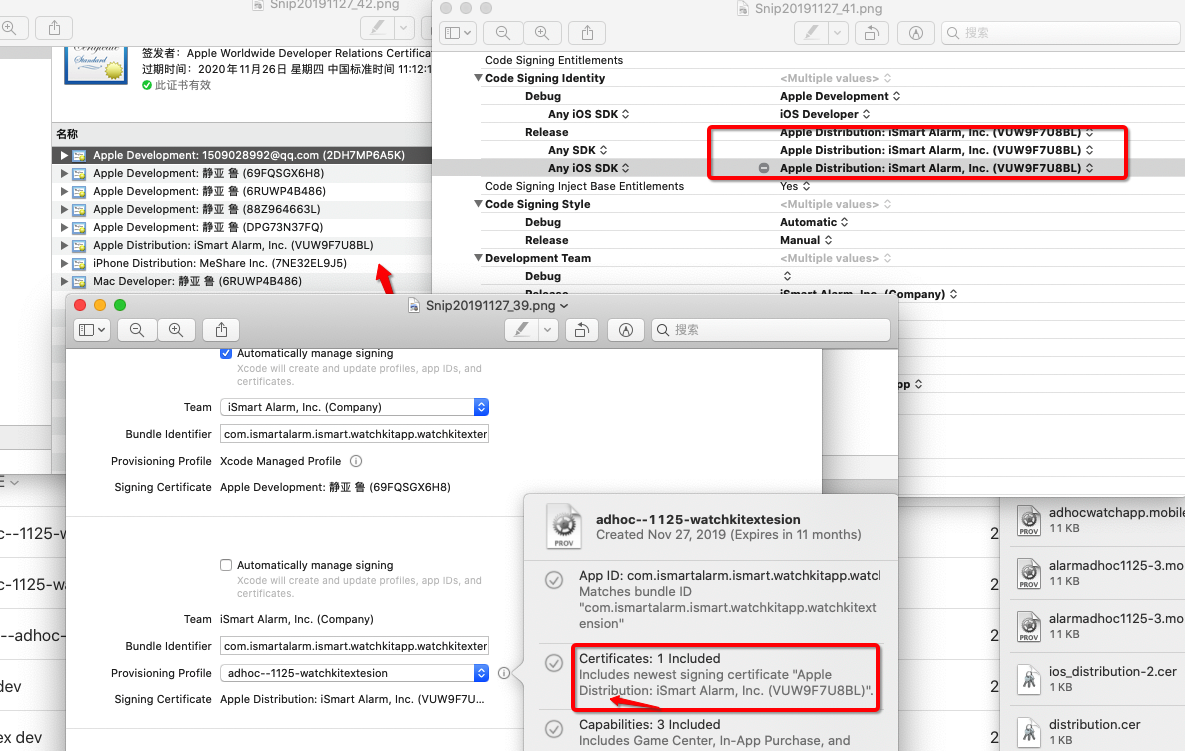
Task: Show Markup toolbar in Snip20191127_41.png window
Action: tap(916, 33)
